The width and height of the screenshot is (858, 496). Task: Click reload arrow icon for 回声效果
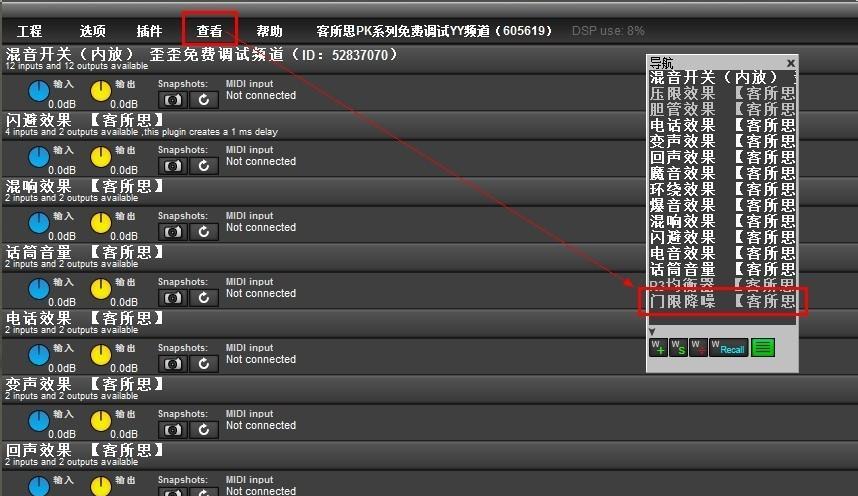(x=204, y=492)
